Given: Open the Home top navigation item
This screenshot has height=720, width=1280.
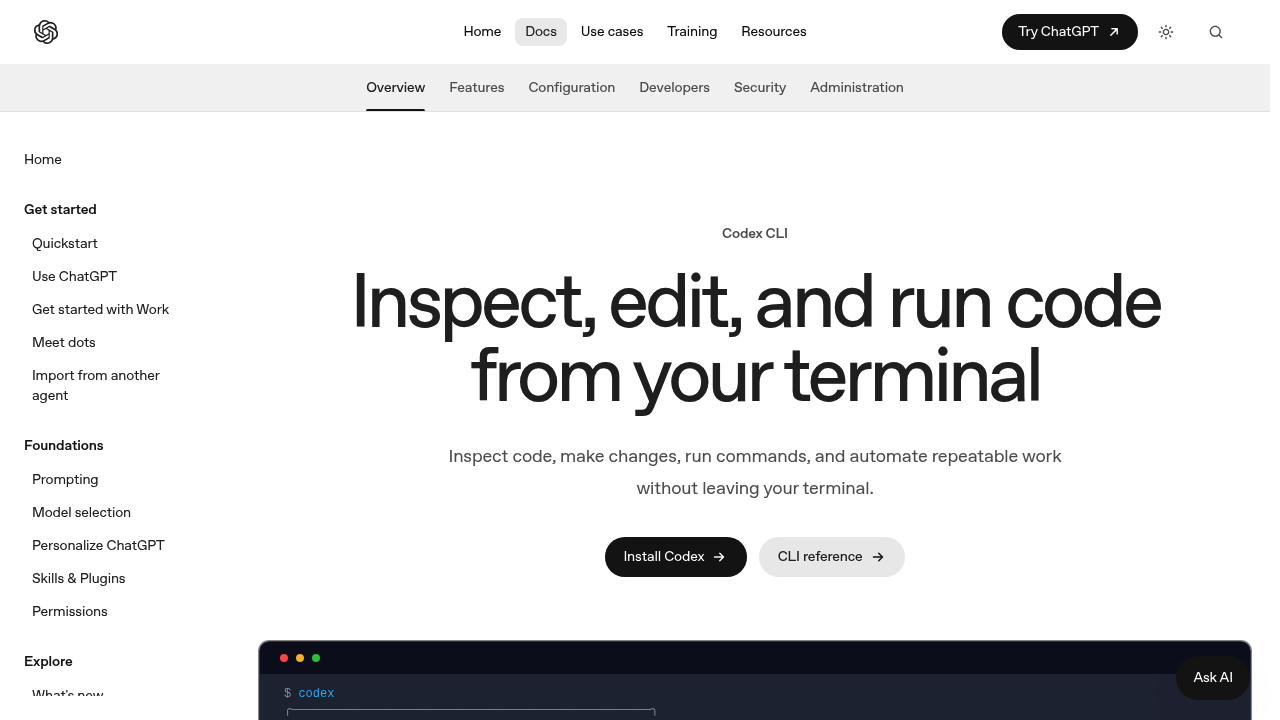Looking at the screenshot, I should click(x=482, y=32).
